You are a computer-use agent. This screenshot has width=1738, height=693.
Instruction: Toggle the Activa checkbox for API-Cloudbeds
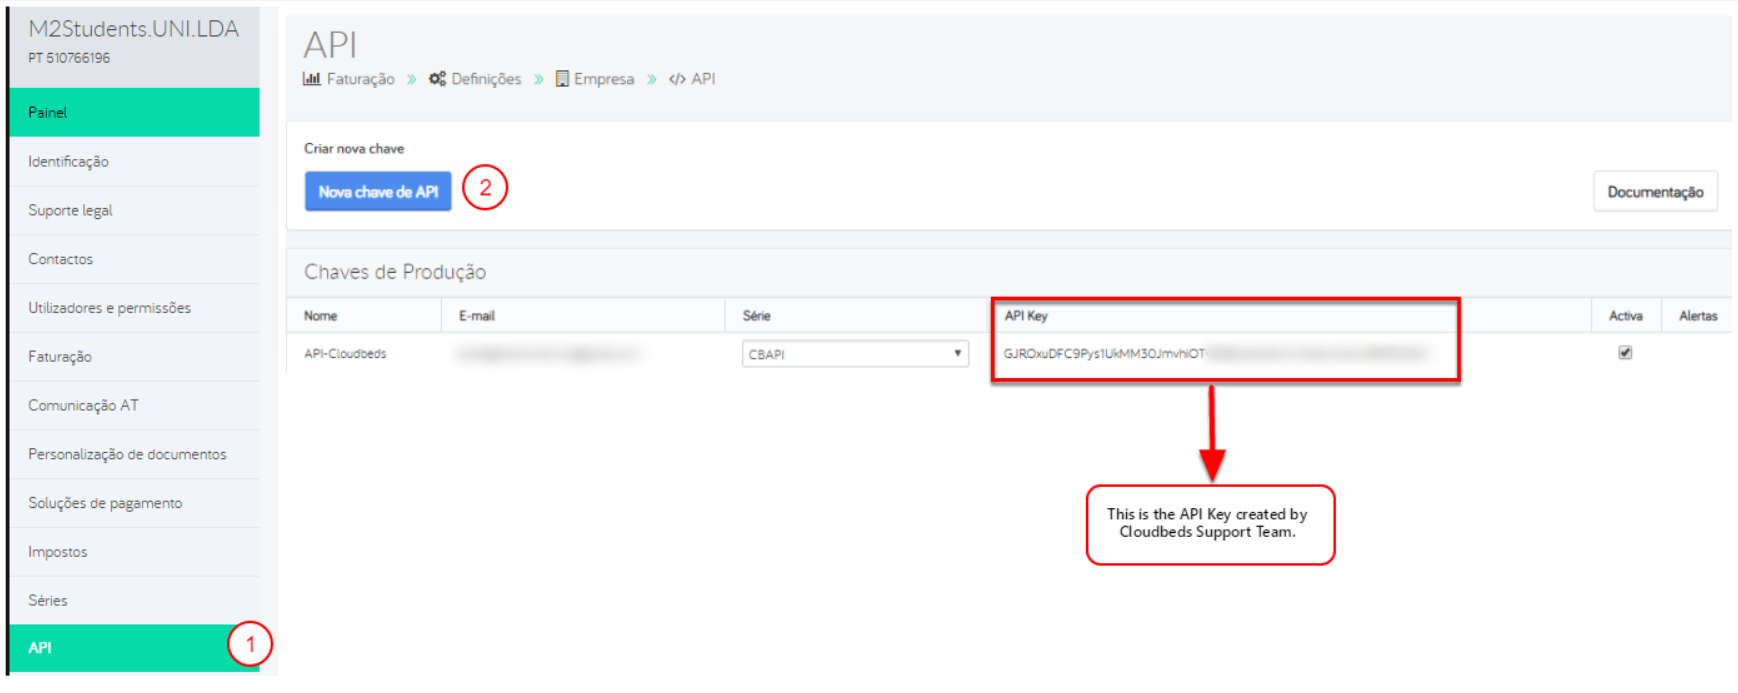[x=1625, y=353]
